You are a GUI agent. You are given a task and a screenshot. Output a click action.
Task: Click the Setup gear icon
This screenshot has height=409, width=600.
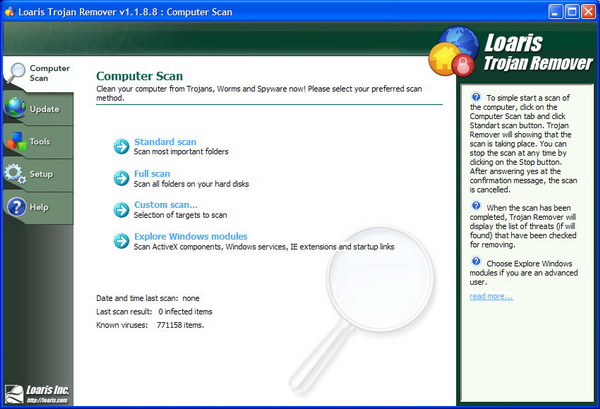[x=15, y=175]
